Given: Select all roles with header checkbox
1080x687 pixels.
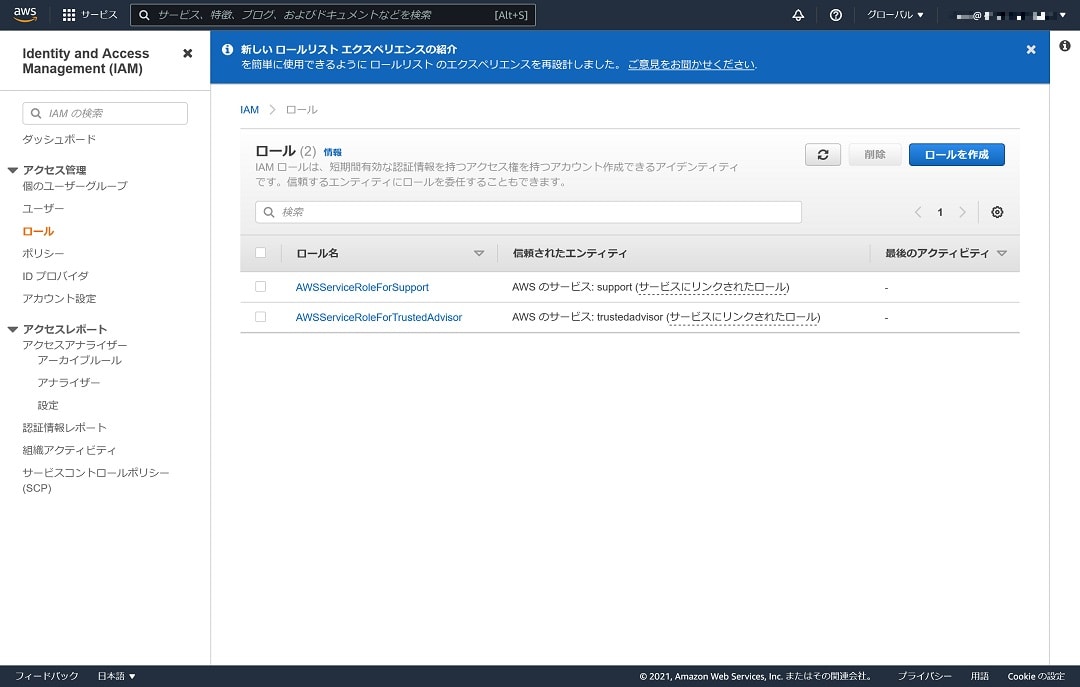Looking at the screenshot, I should 260,252.
